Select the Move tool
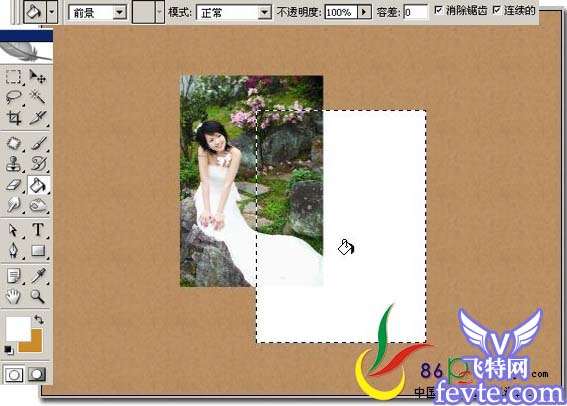This screenshot has width=567, height=406. pyautogui.click(x=37, y=77)
